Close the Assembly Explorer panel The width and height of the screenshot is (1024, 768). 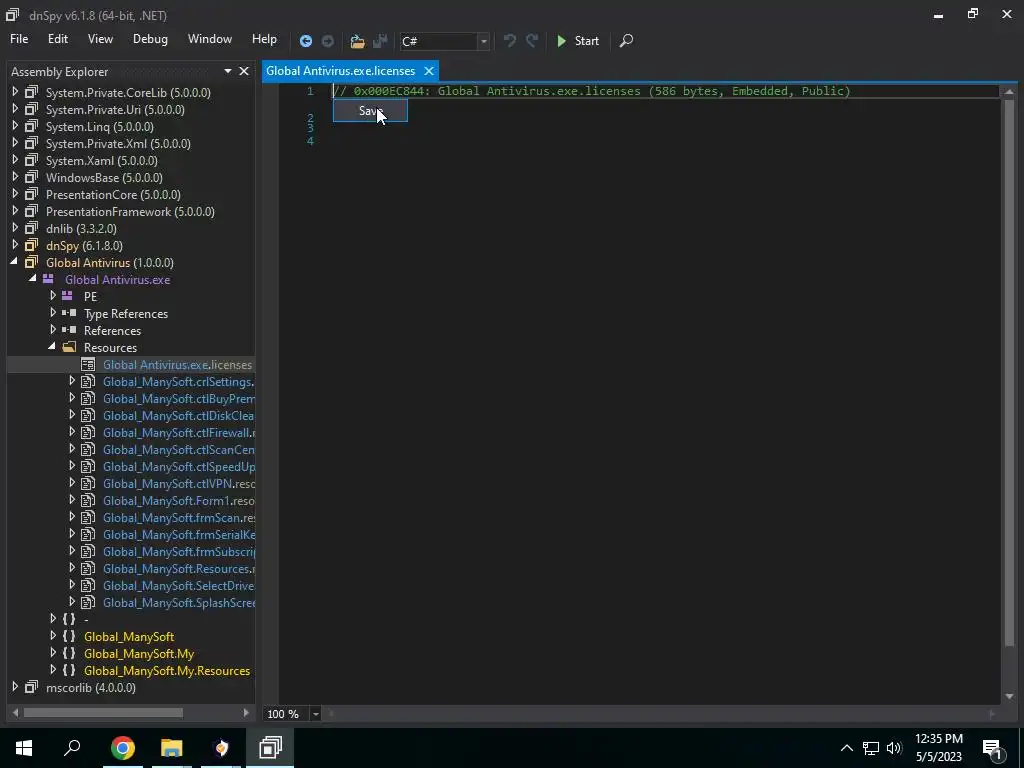click(244, 71)
